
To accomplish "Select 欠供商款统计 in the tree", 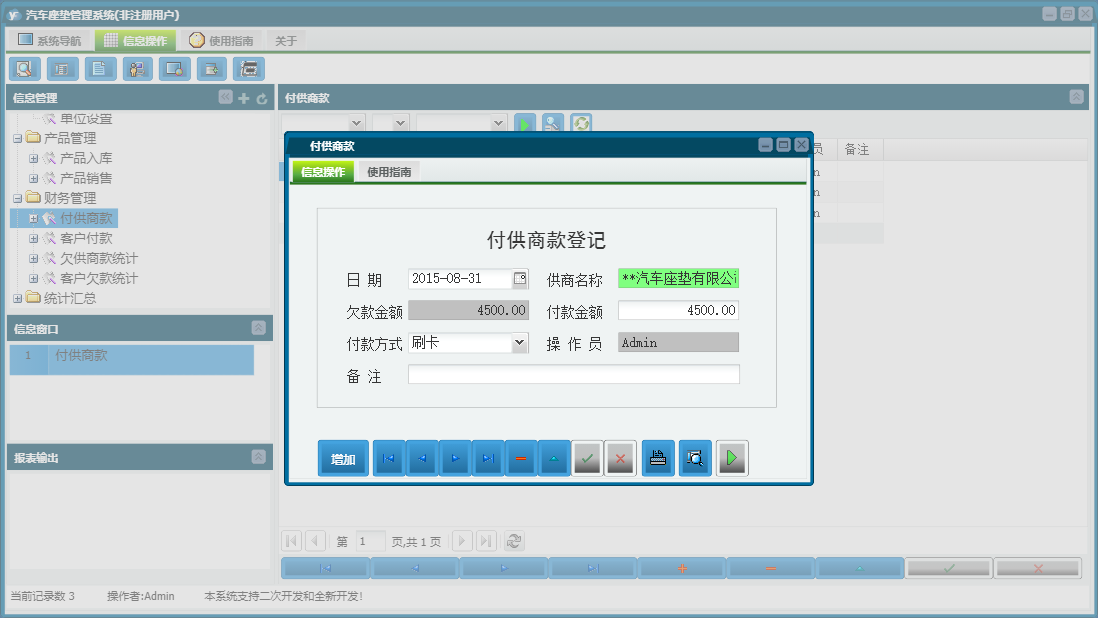I will click(99, 259).
